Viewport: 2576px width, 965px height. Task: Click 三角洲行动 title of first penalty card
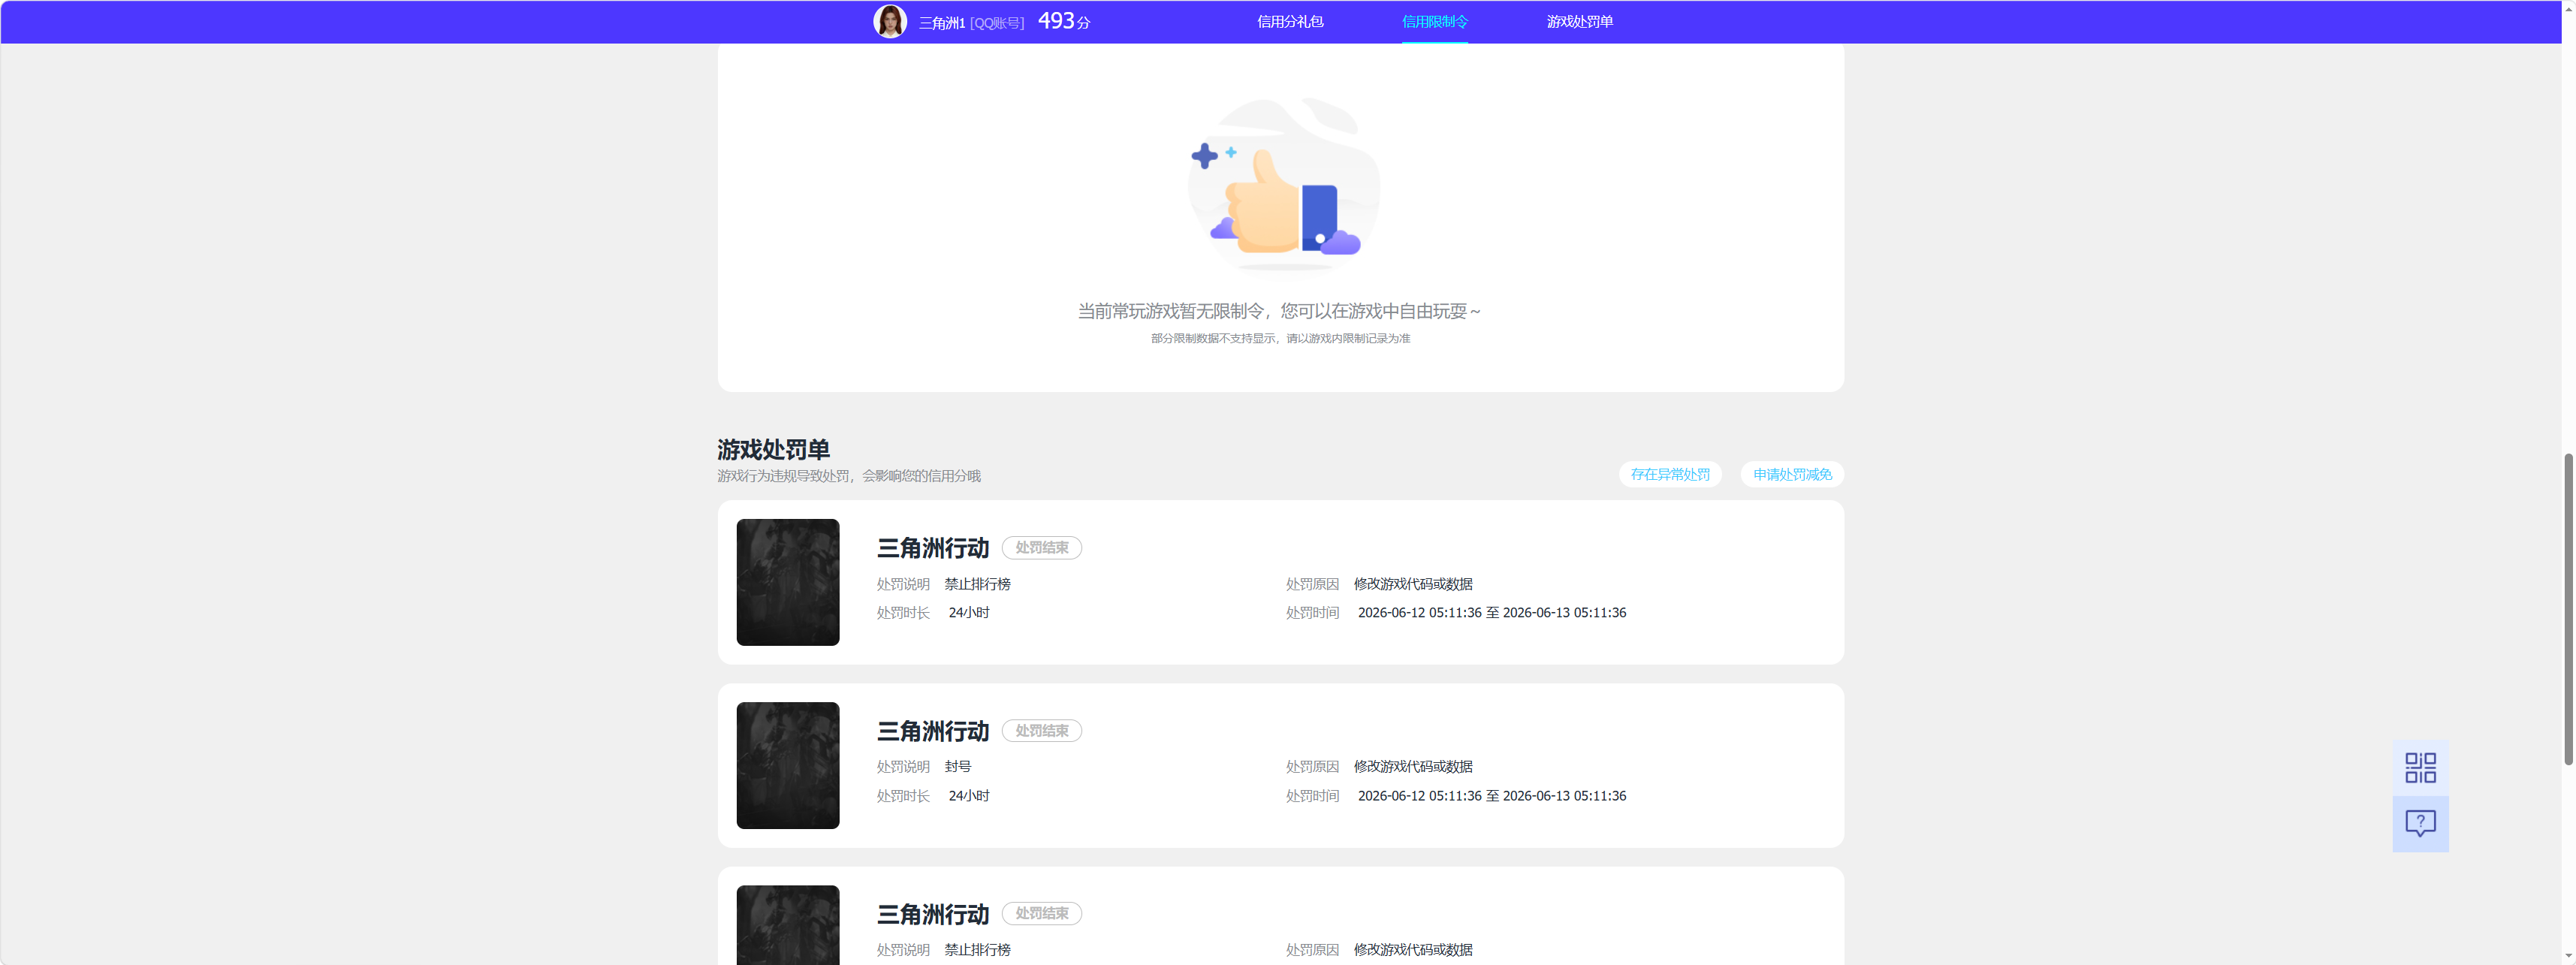(933, 548)
